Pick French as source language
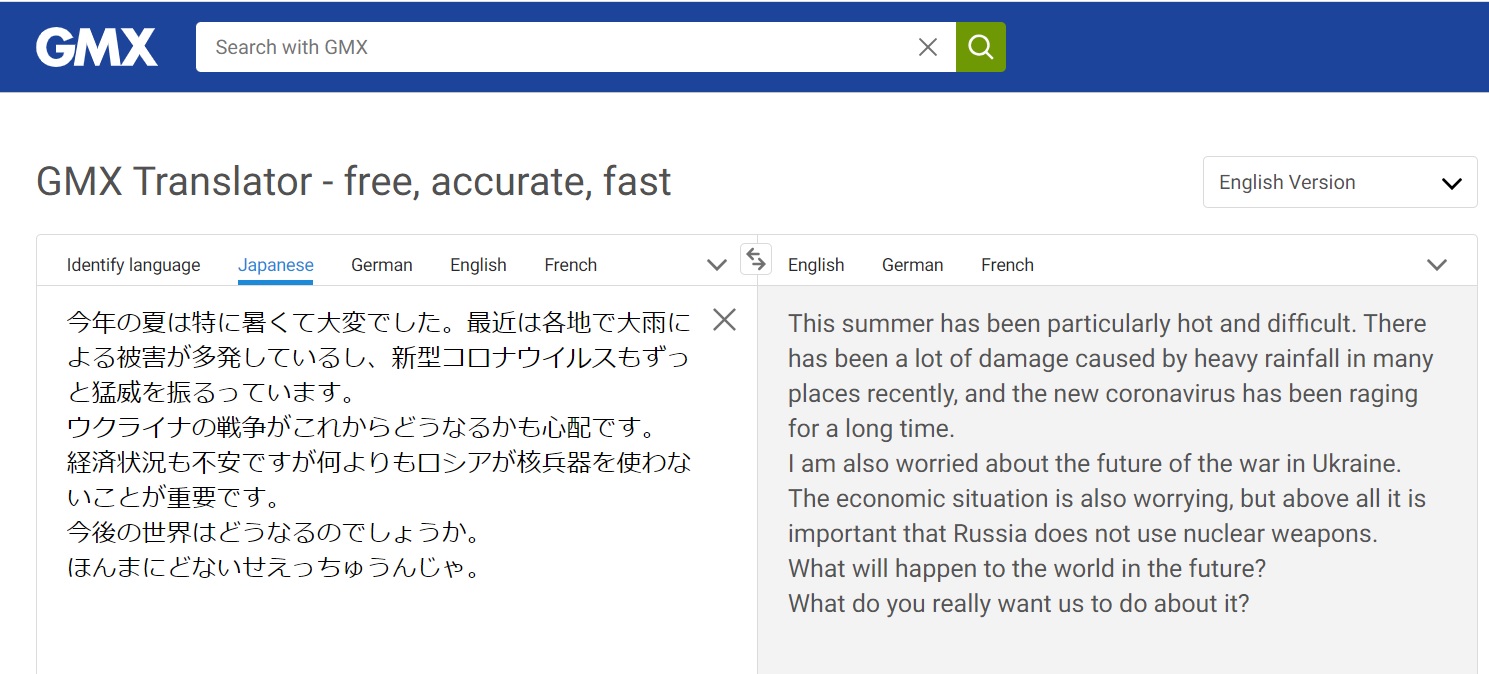 571,265
